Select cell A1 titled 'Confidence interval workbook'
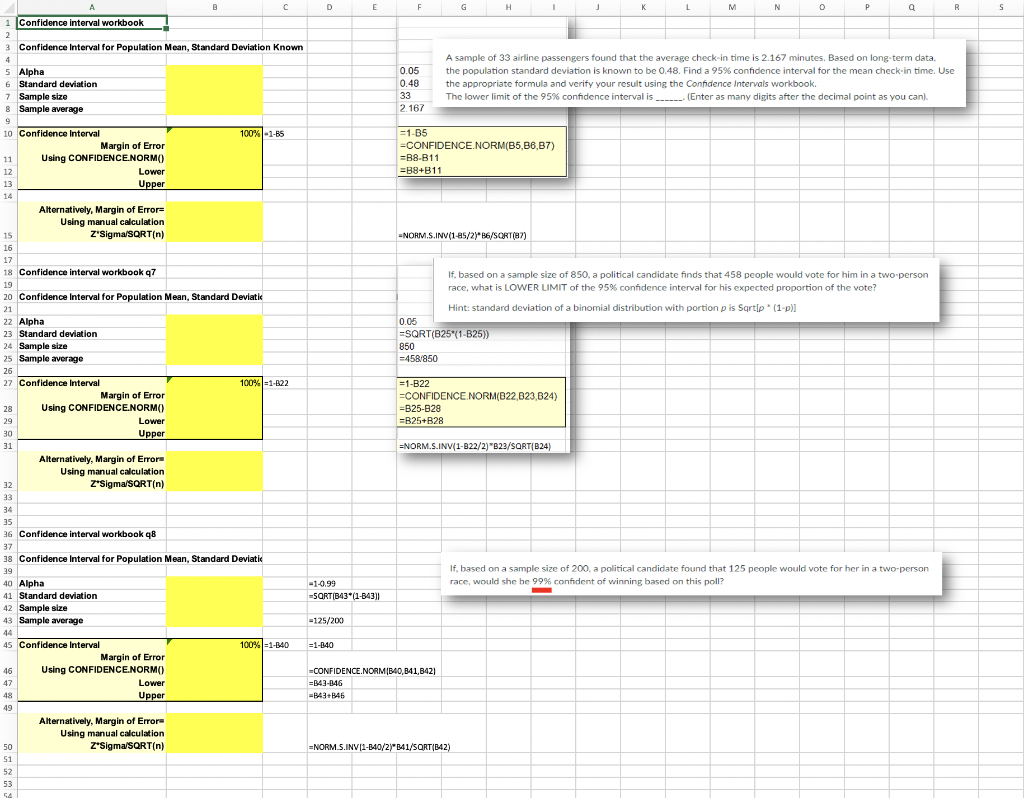 tap(91, 23)
